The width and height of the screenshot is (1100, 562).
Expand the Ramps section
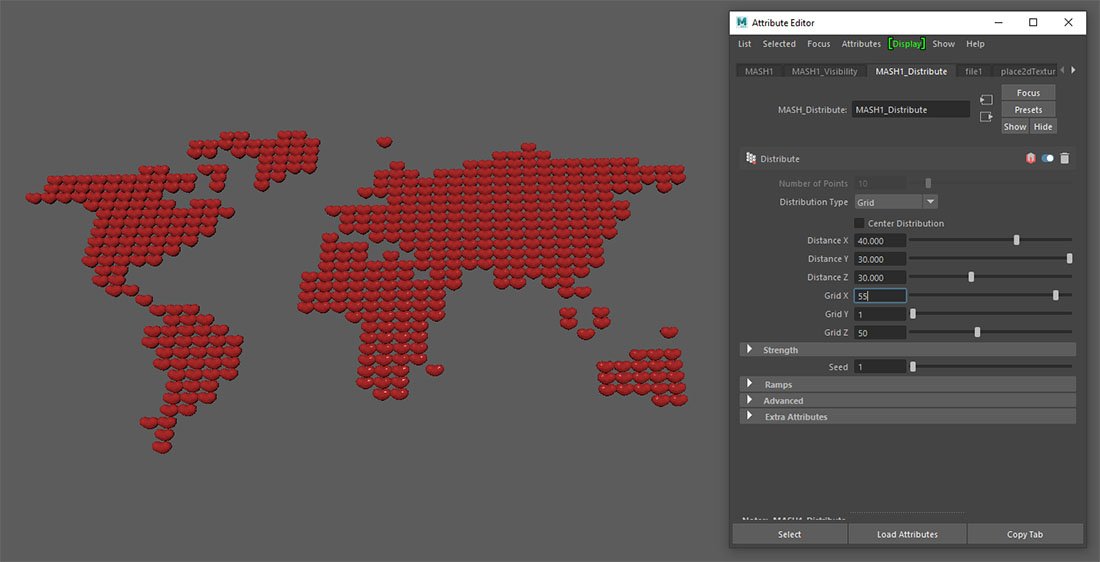pyautogui.click(x=749, y=384)
